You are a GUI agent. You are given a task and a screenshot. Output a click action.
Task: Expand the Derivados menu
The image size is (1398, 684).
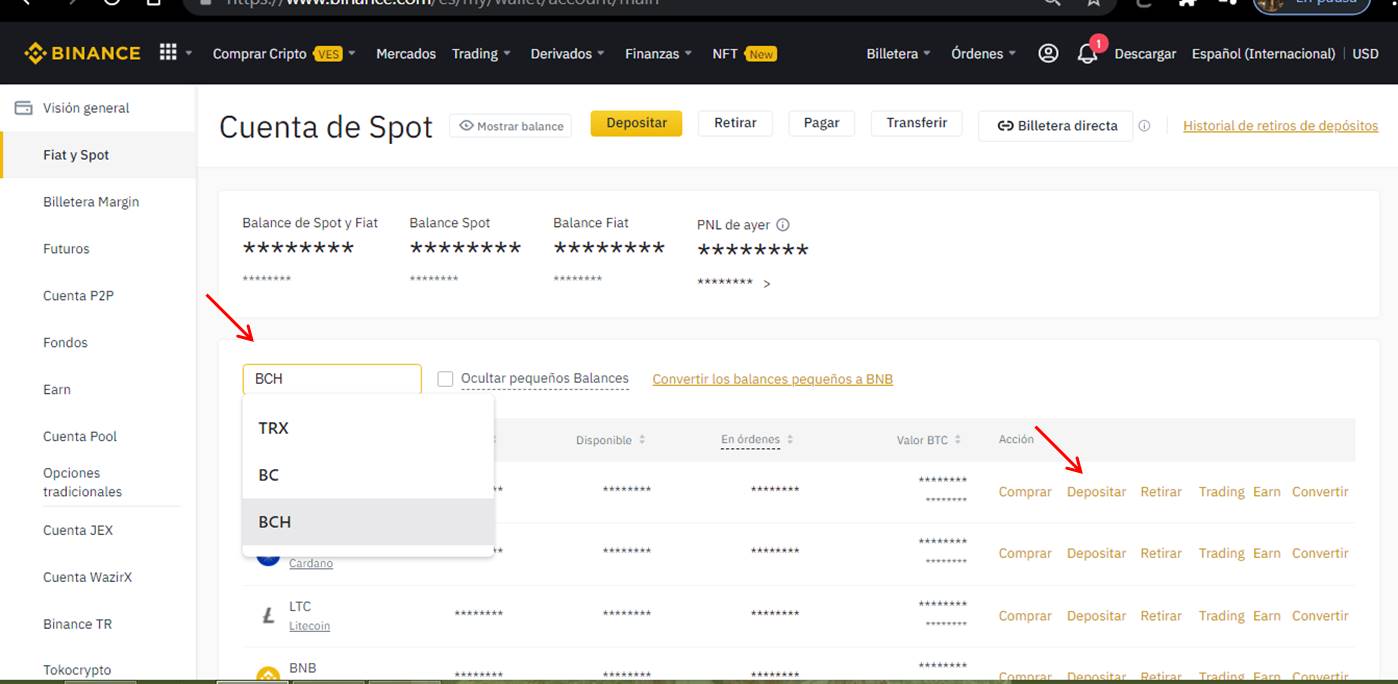[x=568, y=54]
